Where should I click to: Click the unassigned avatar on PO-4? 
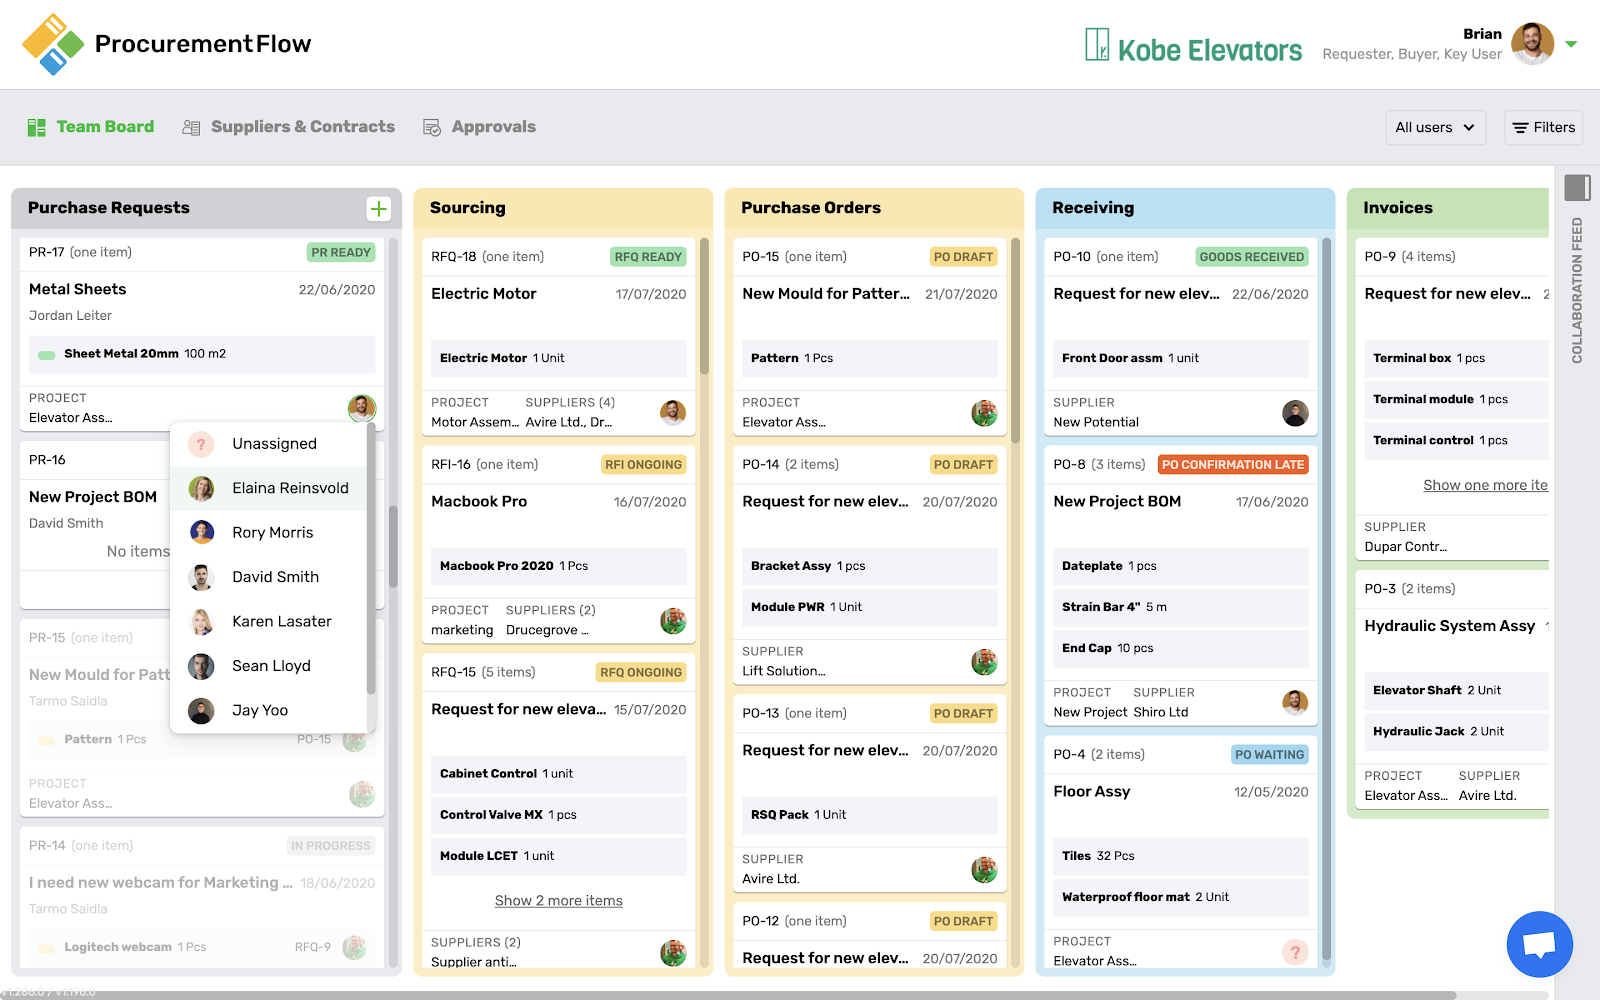coord(1295,951)
